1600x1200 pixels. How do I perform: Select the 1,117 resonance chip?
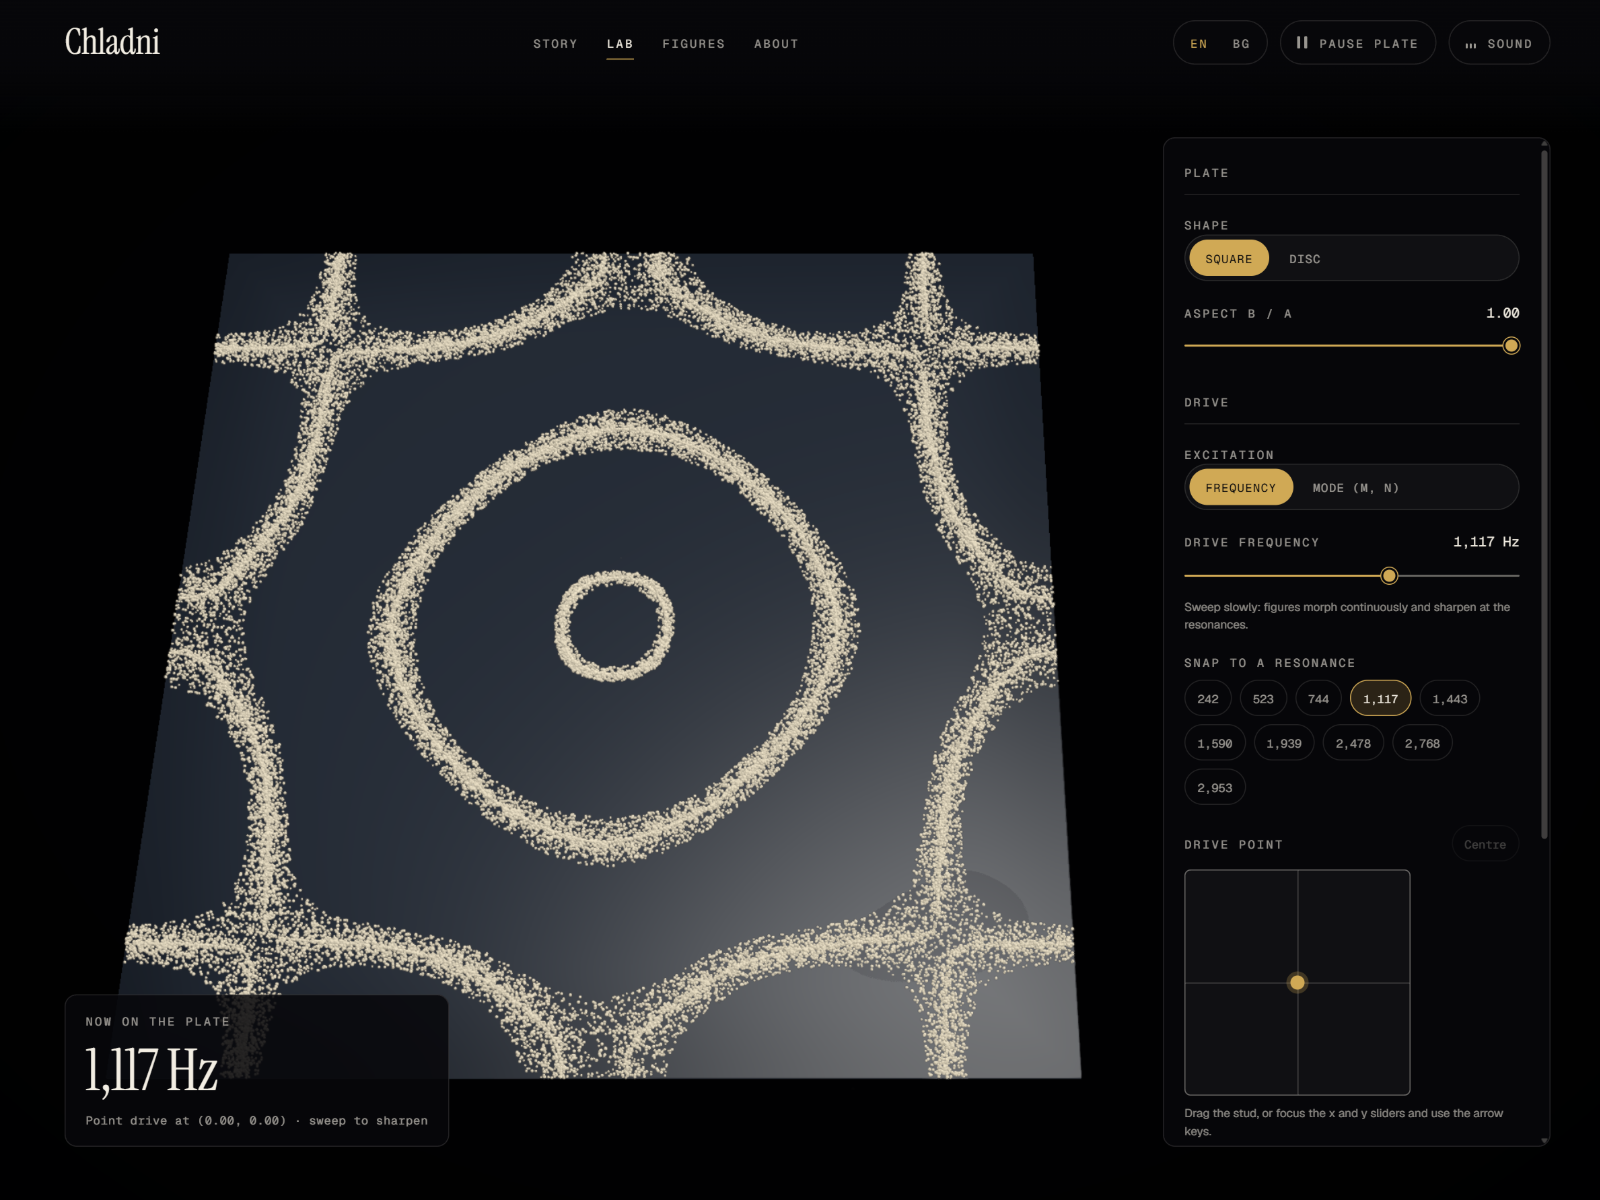coord(1380,699)
